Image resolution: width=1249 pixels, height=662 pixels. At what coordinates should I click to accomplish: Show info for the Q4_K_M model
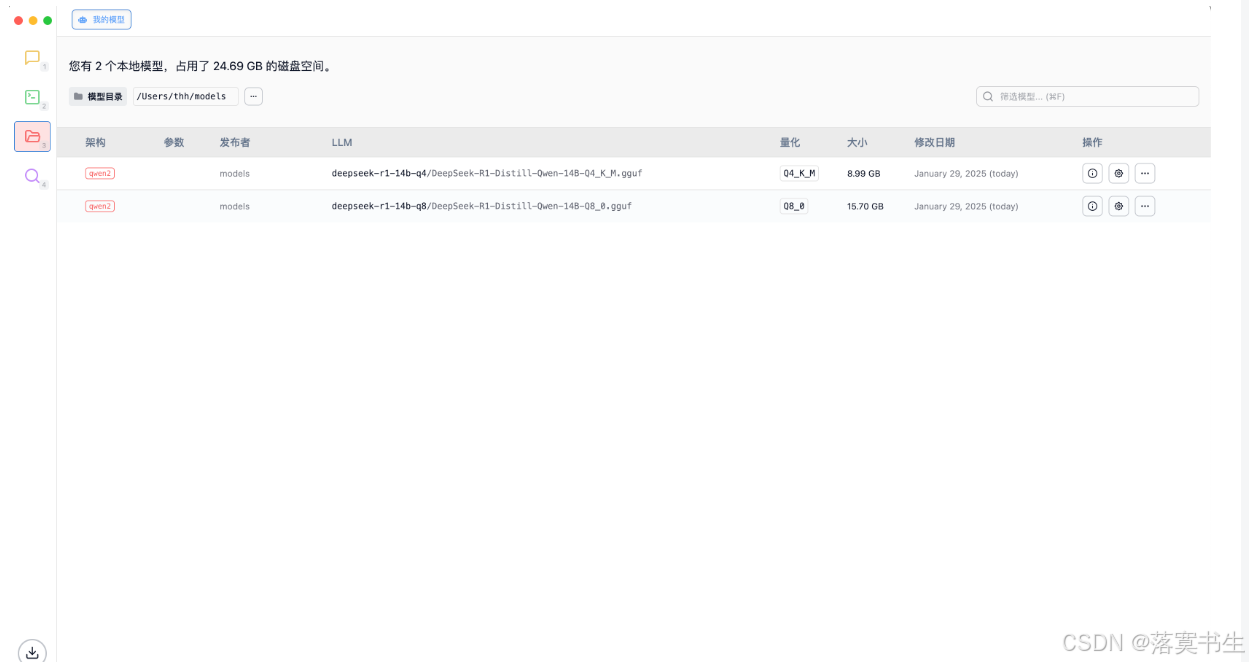point(1092,173)
